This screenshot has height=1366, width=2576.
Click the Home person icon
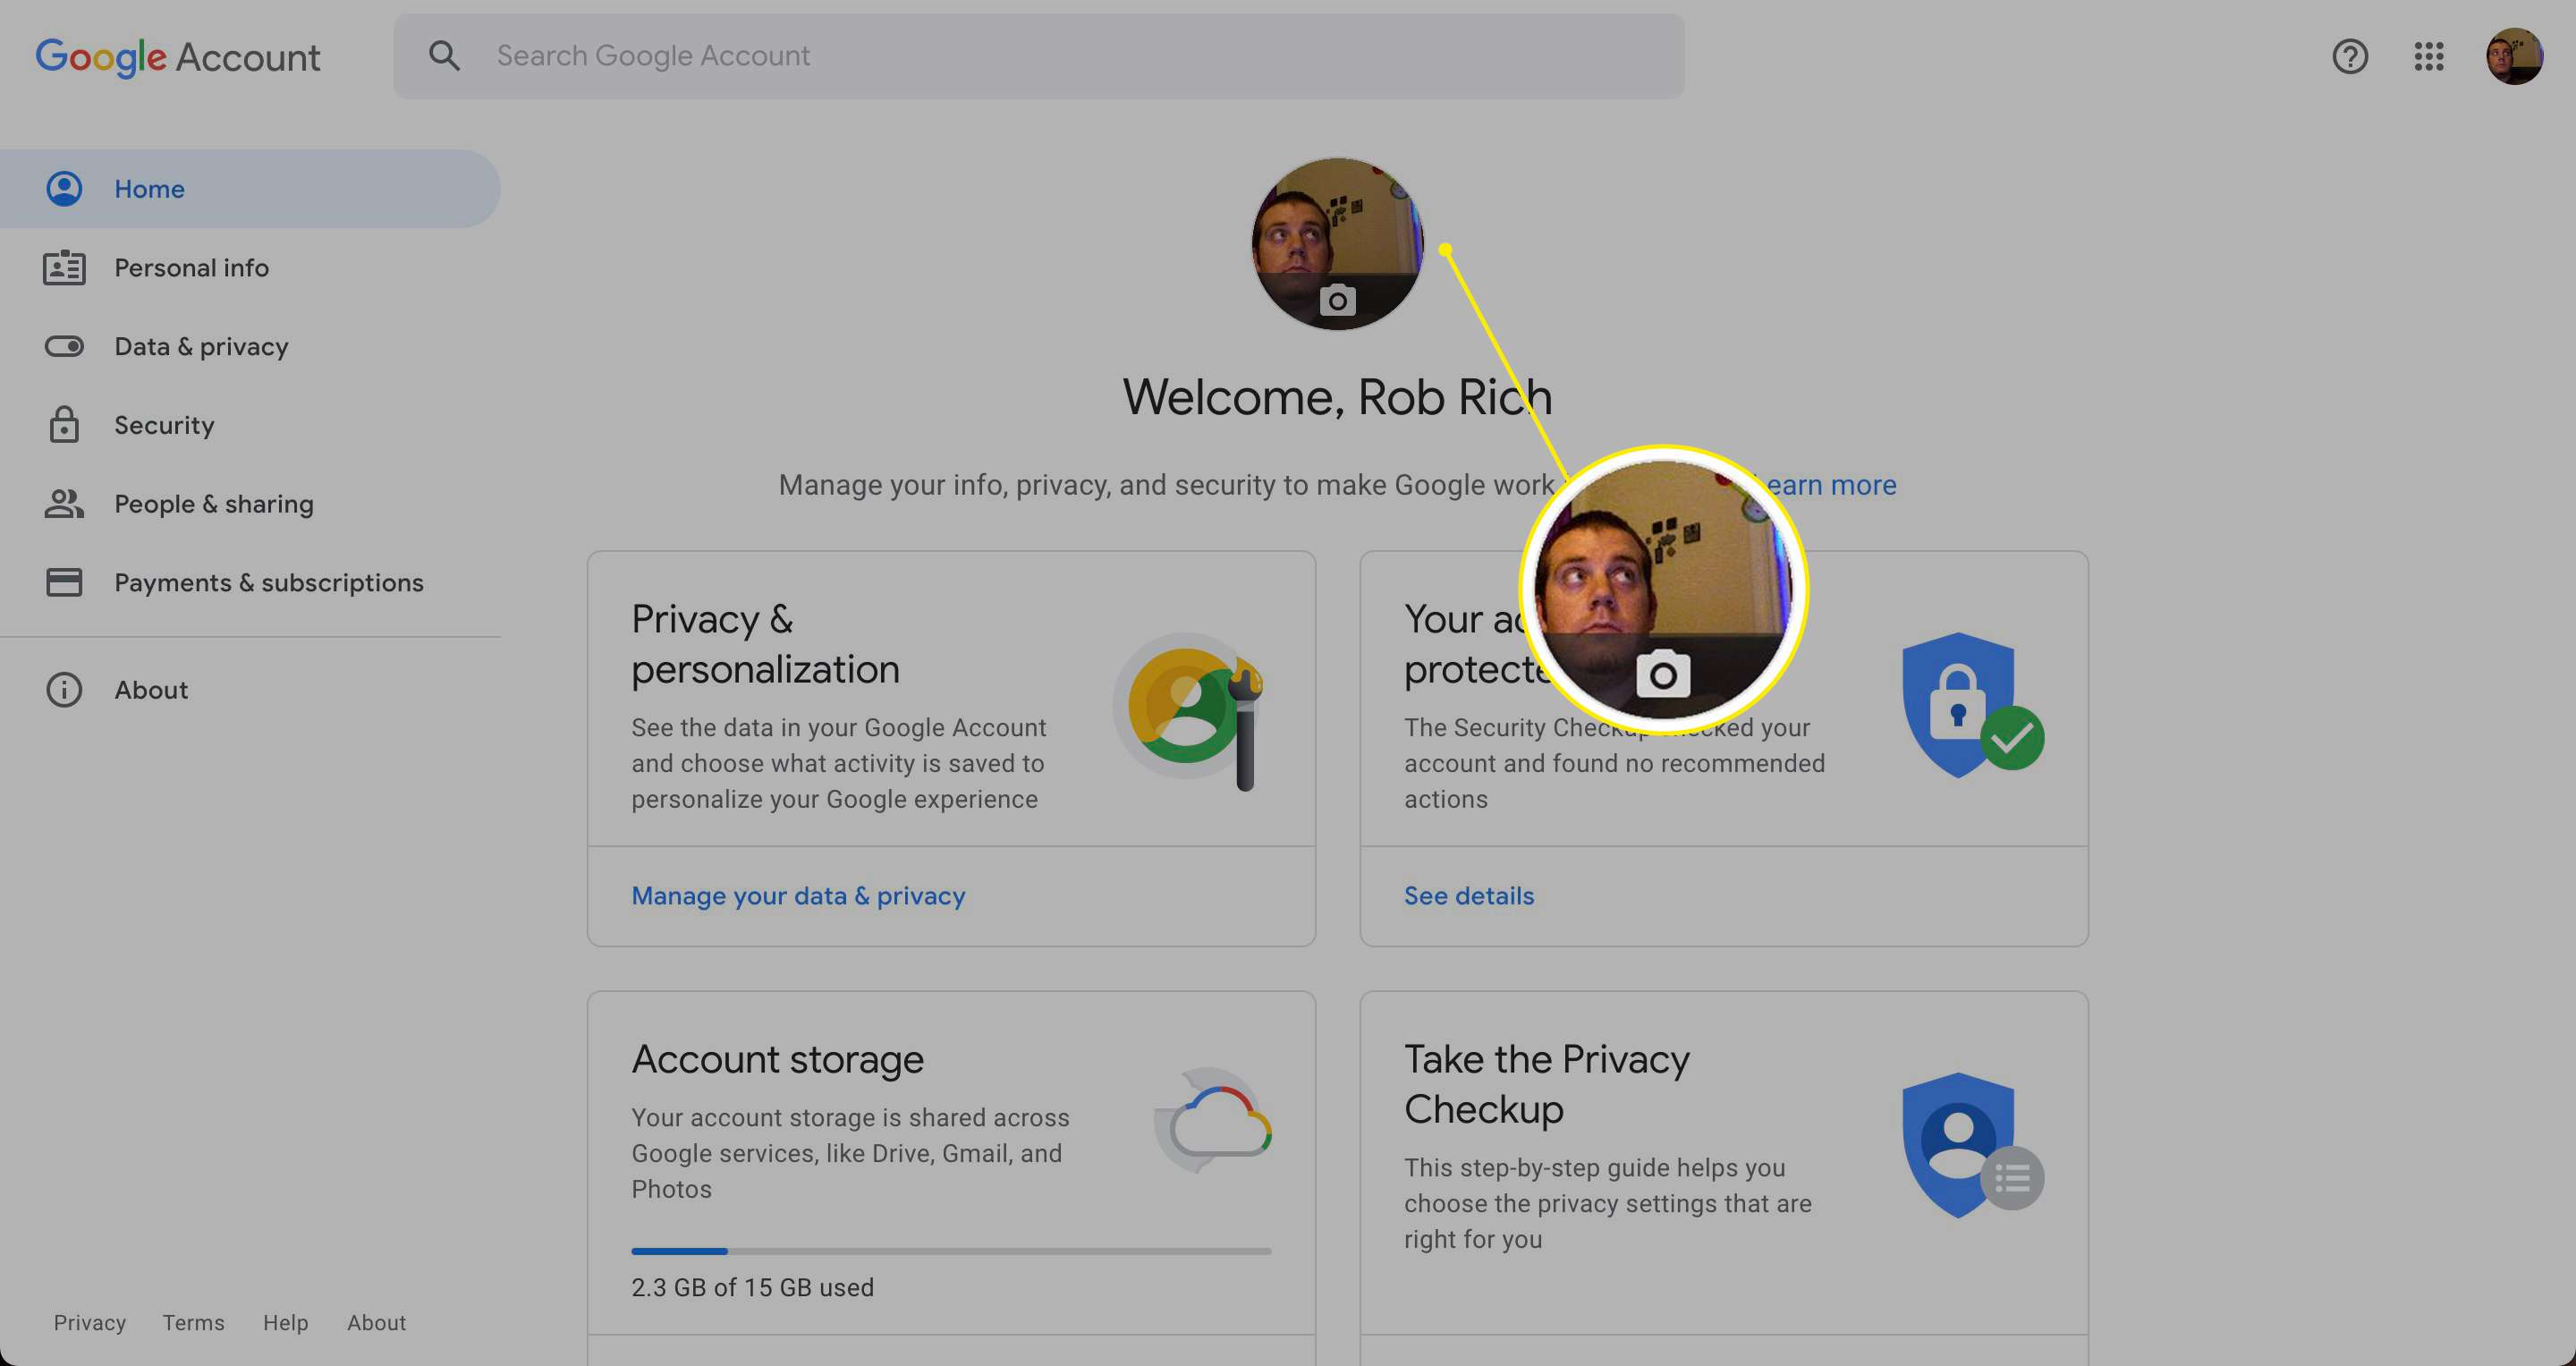64,189
